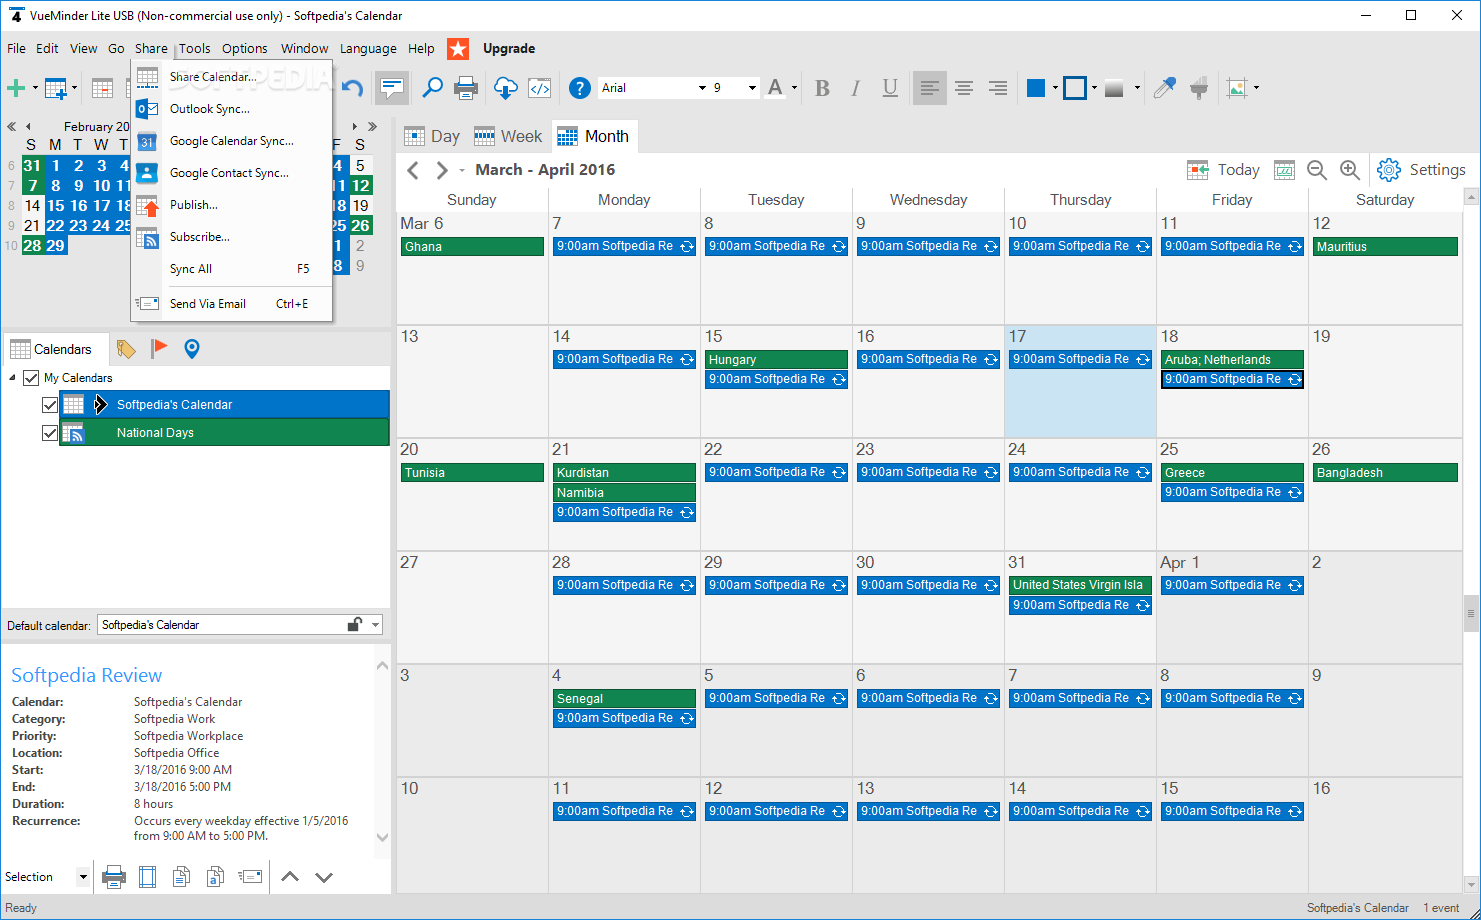This screenshot has width=1481, height=920.
Task: Click the background image icon
Action: click(1238, 88)
